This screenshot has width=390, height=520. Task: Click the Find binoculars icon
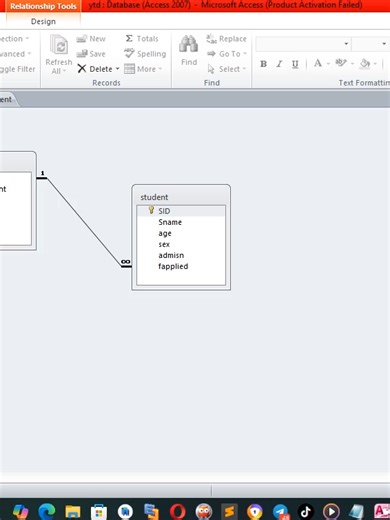[189, 44]
